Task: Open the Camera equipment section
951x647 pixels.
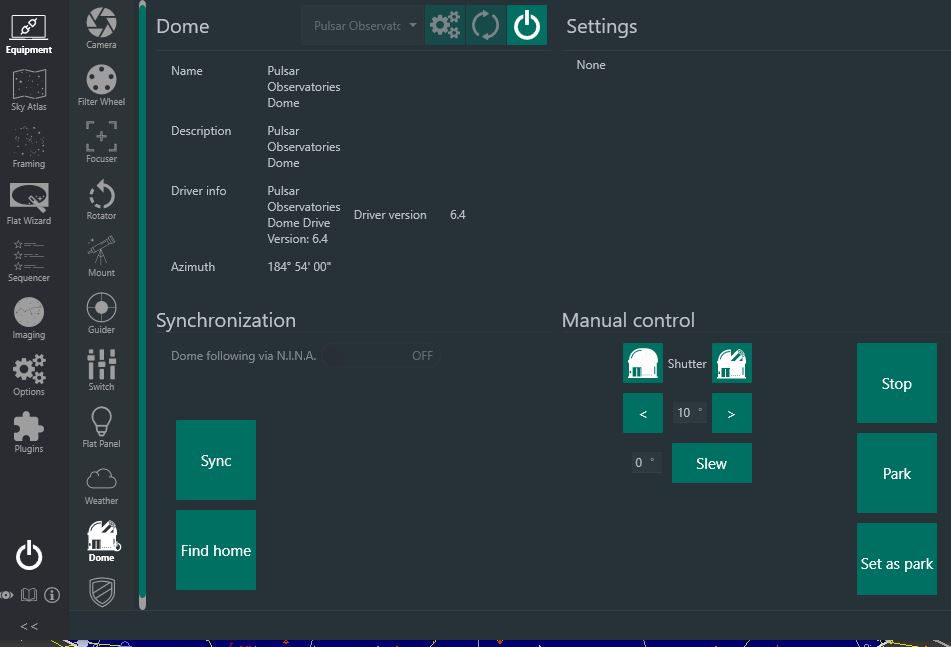Action: pyautogui.click(x=101, y=27)
